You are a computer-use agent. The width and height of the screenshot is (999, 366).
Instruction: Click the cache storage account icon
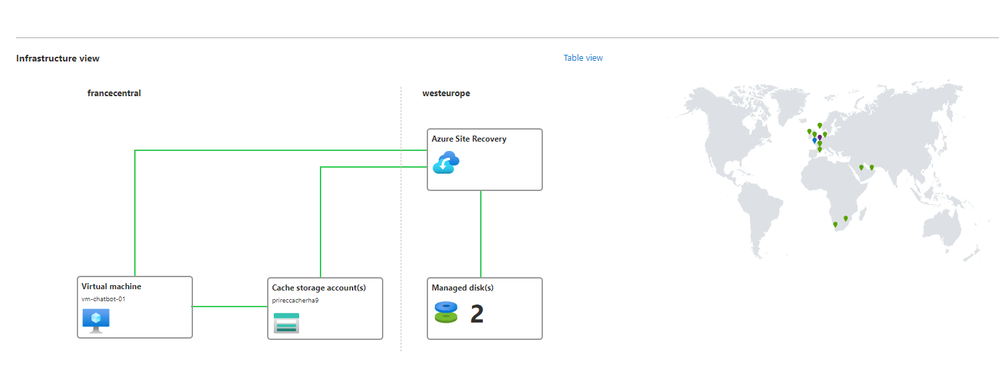point(286,323)
